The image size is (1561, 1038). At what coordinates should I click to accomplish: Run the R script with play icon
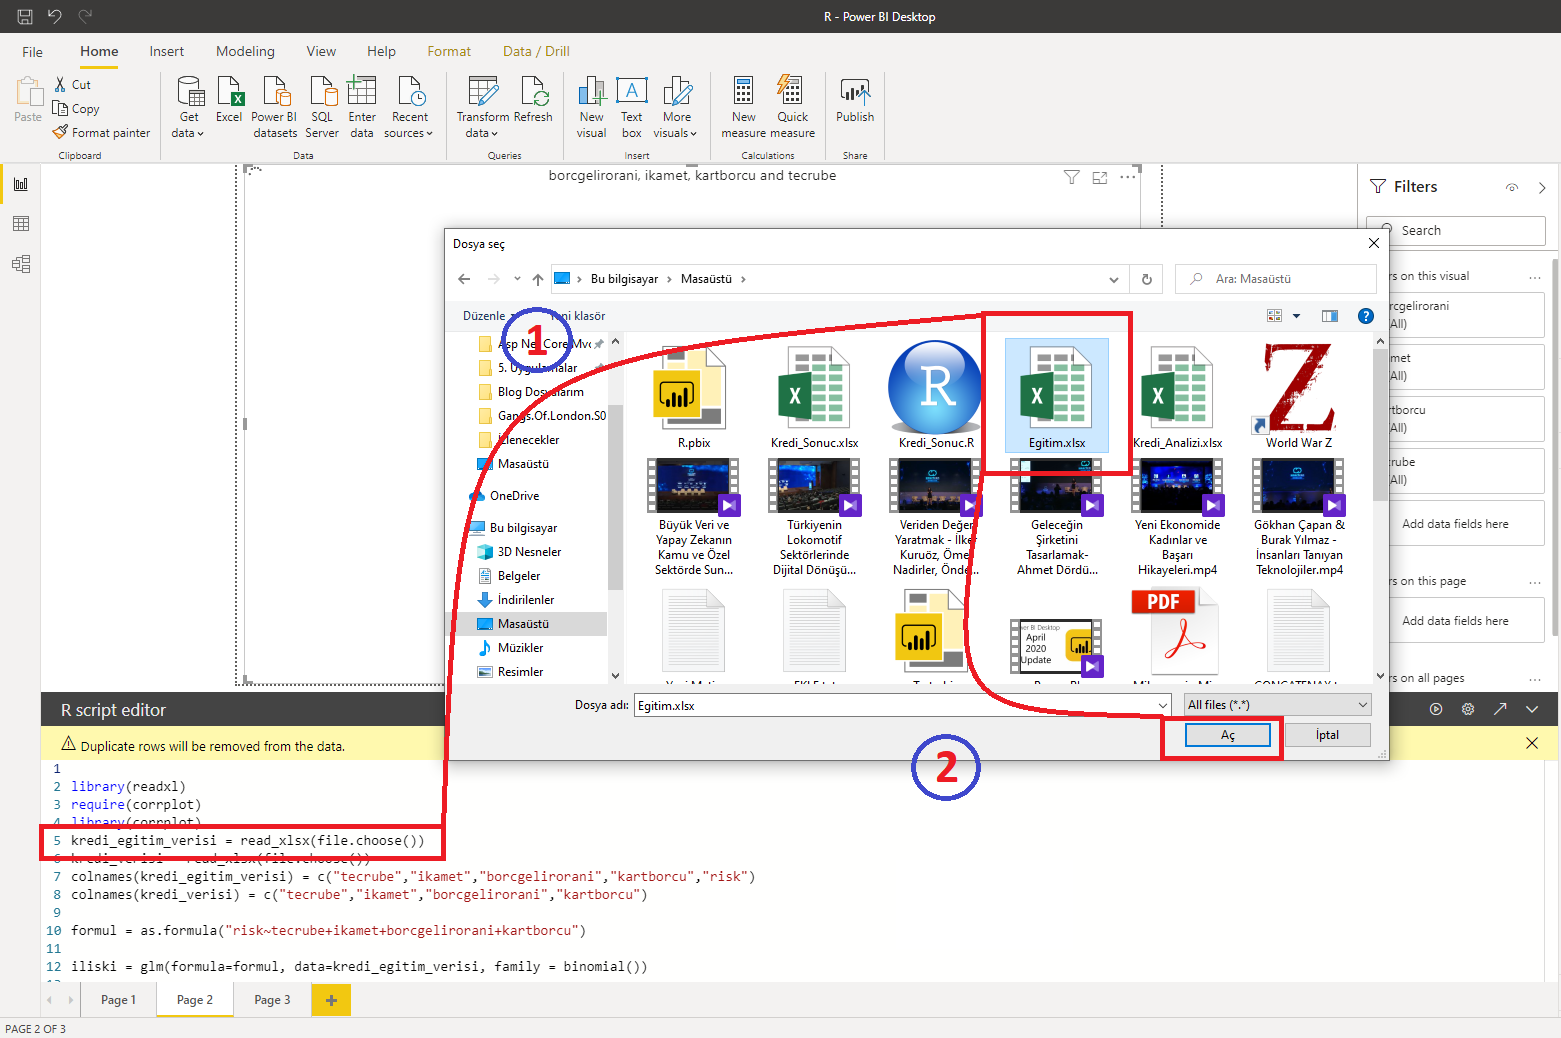[x=1436, y=709]
